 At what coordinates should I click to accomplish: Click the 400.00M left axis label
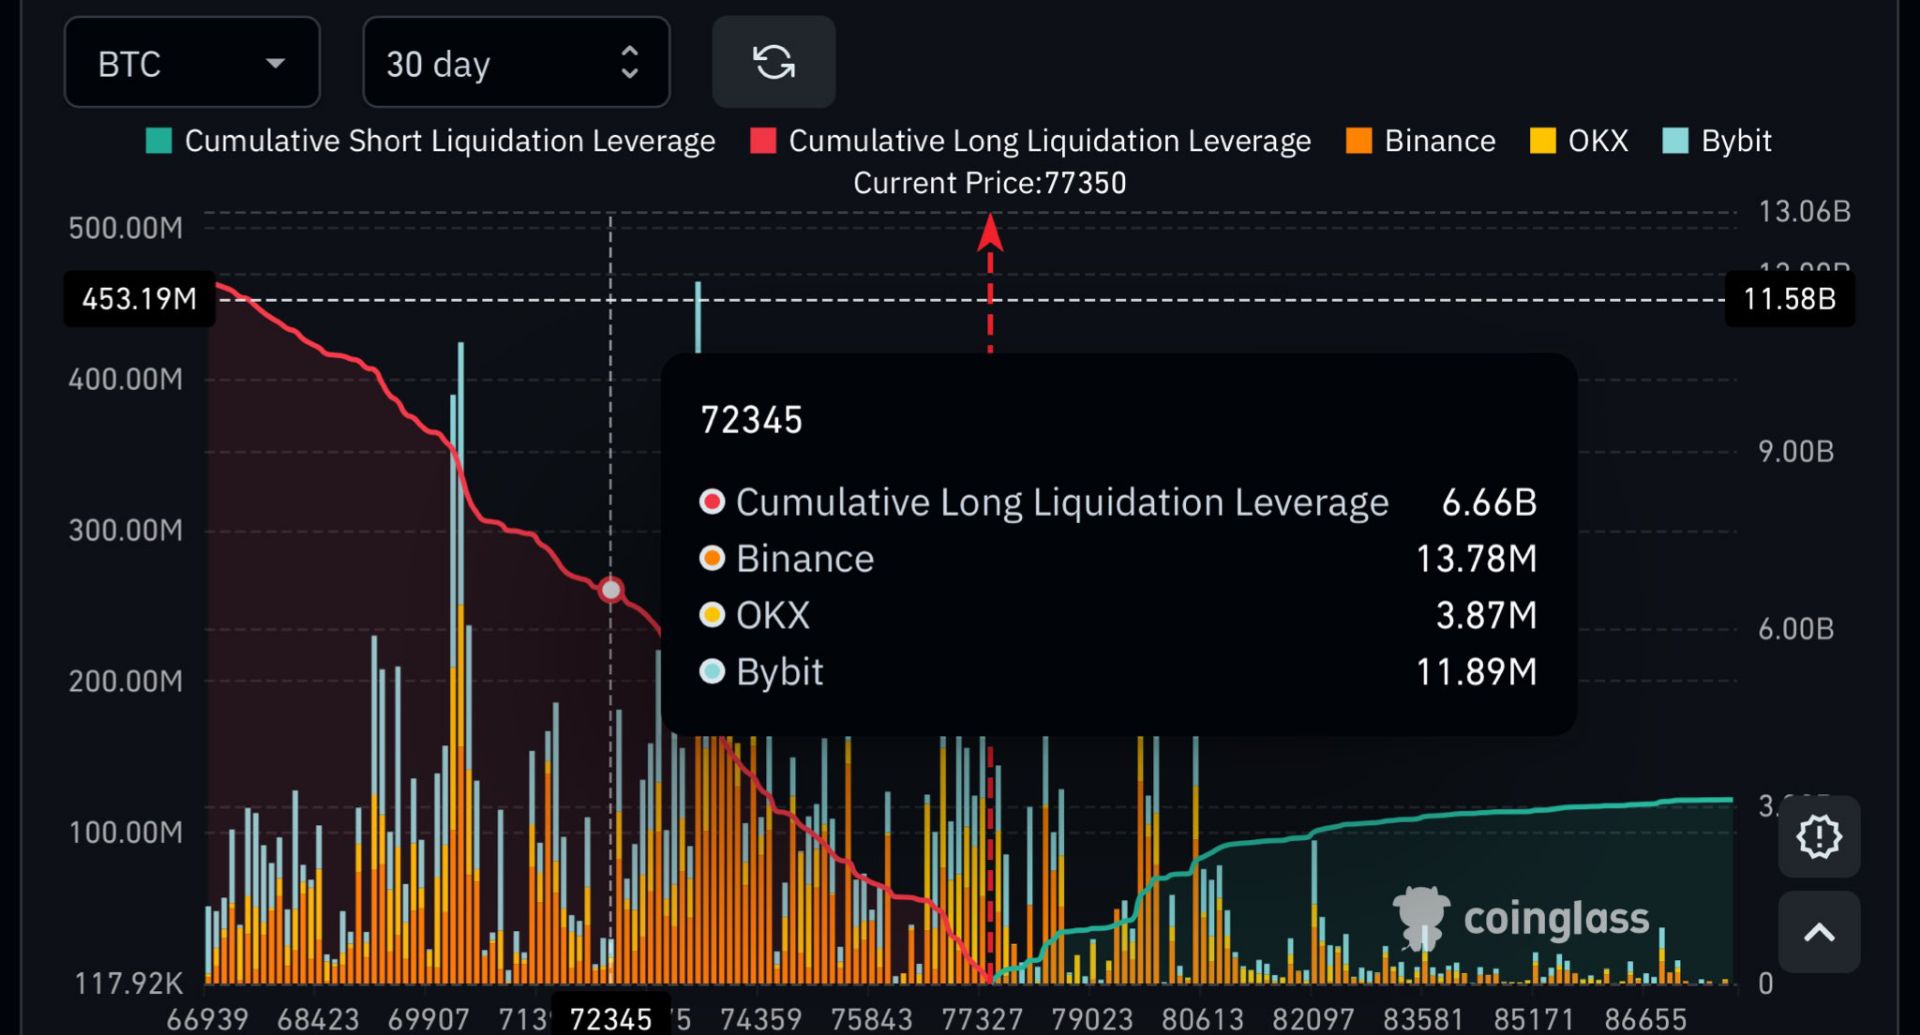click(x=126, y=379)
